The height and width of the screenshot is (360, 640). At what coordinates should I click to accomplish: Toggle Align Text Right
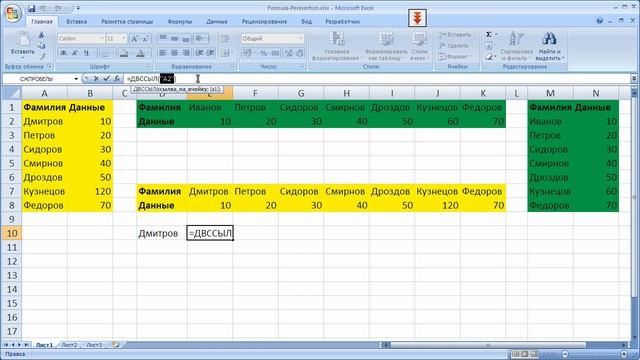[186, 53]
